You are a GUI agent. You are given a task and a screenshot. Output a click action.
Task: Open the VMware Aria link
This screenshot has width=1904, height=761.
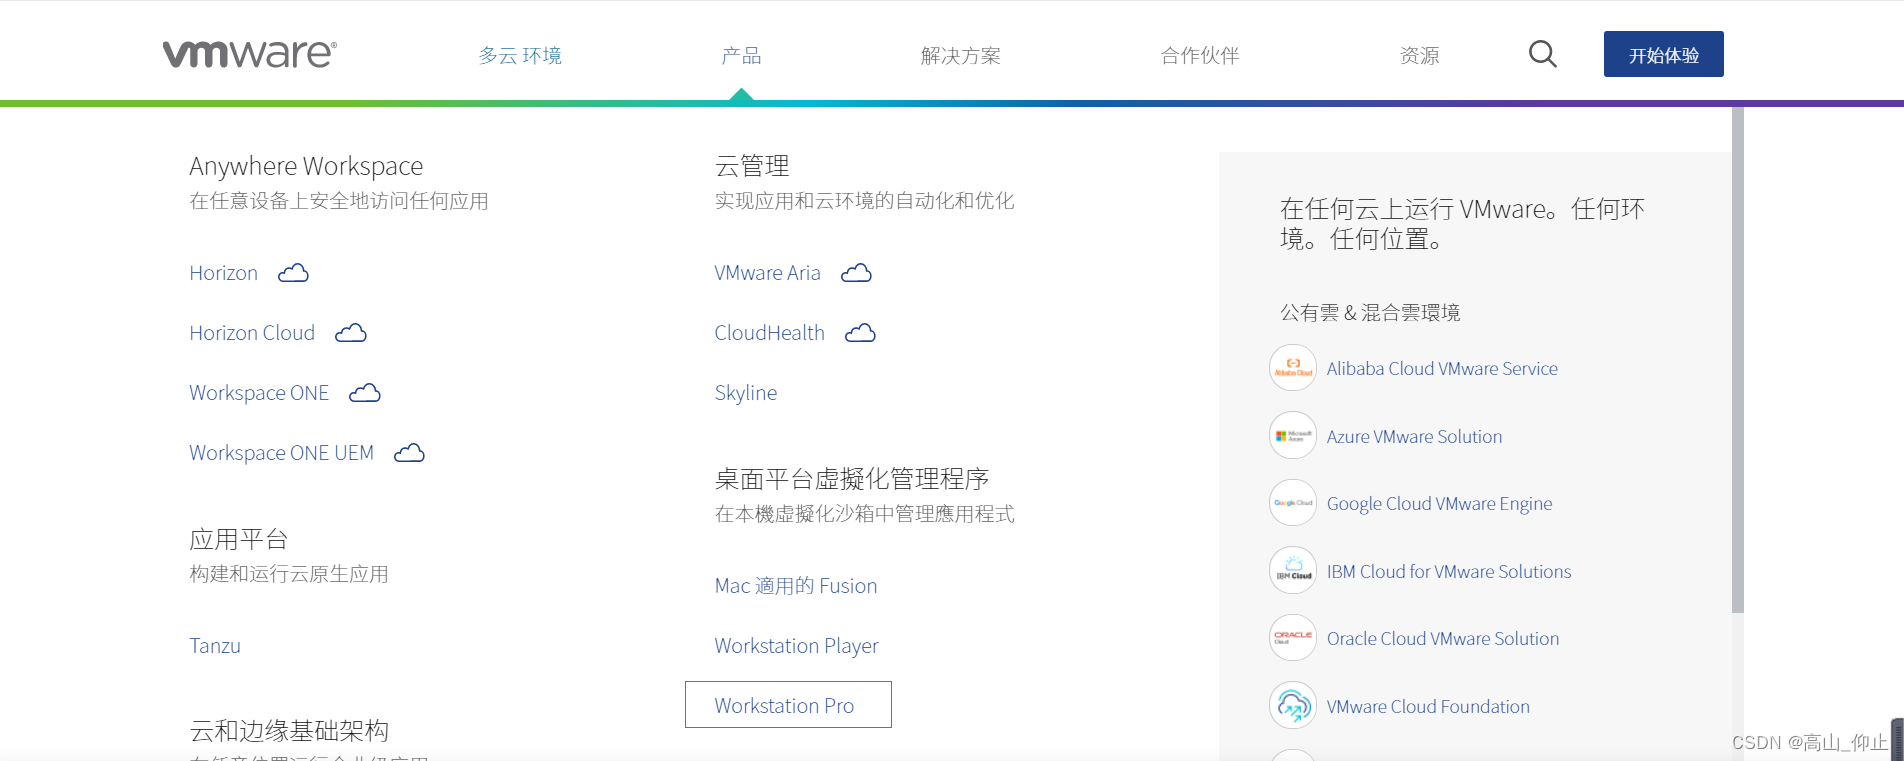coord(768,273)
